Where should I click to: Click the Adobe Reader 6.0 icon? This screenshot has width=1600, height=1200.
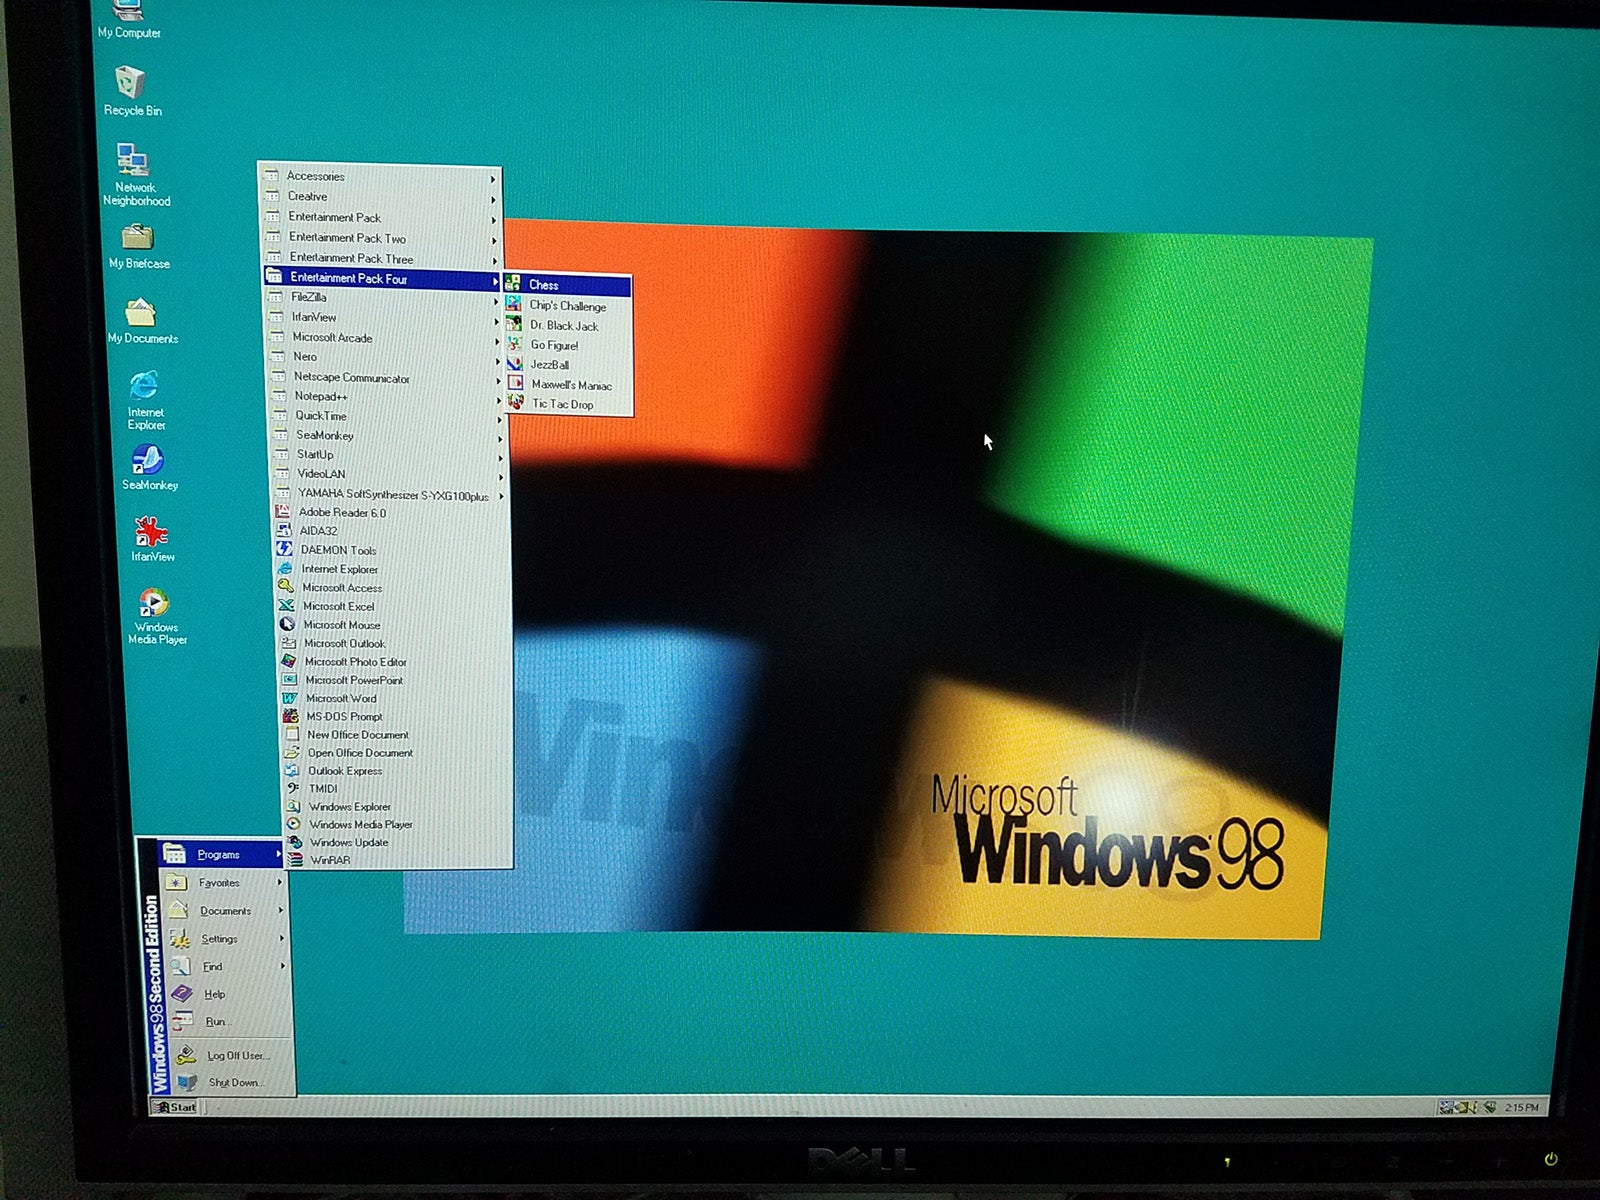pyautogui.click(x=283, y=511)
